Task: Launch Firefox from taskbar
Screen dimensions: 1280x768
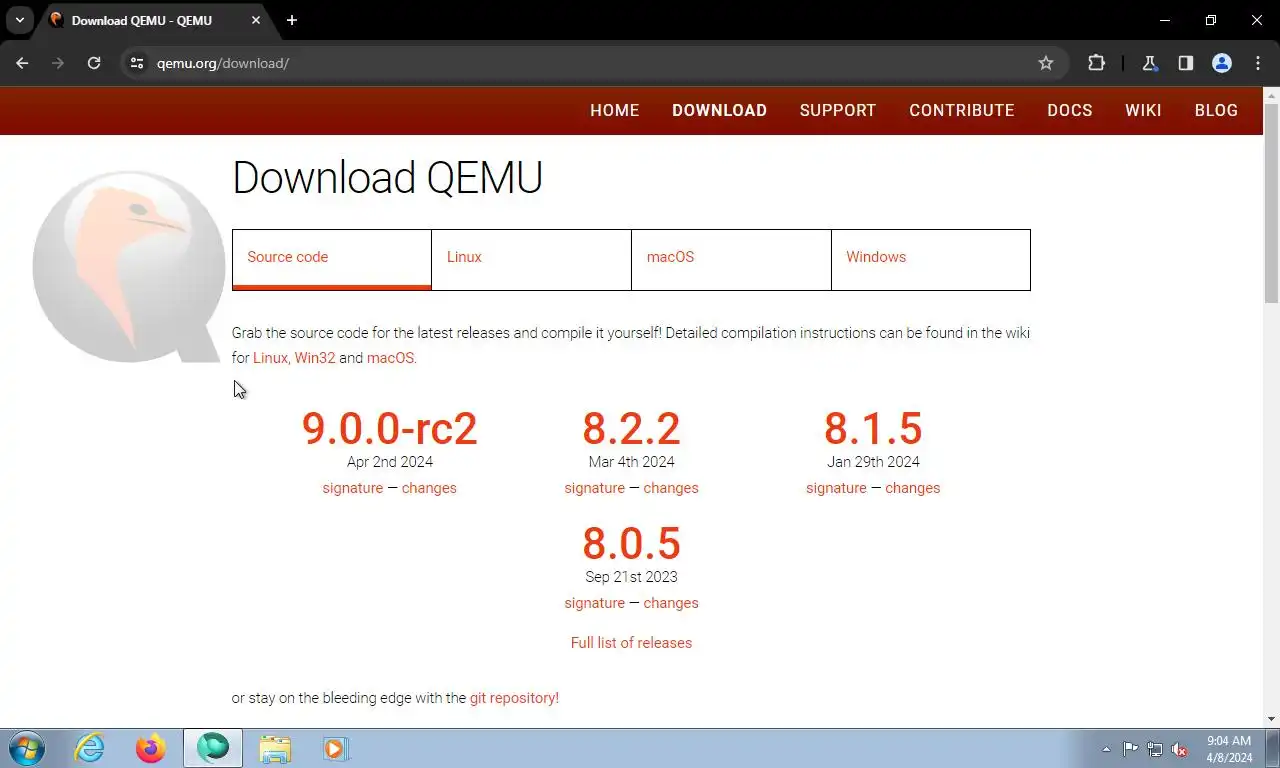Action: click(151, 748)
